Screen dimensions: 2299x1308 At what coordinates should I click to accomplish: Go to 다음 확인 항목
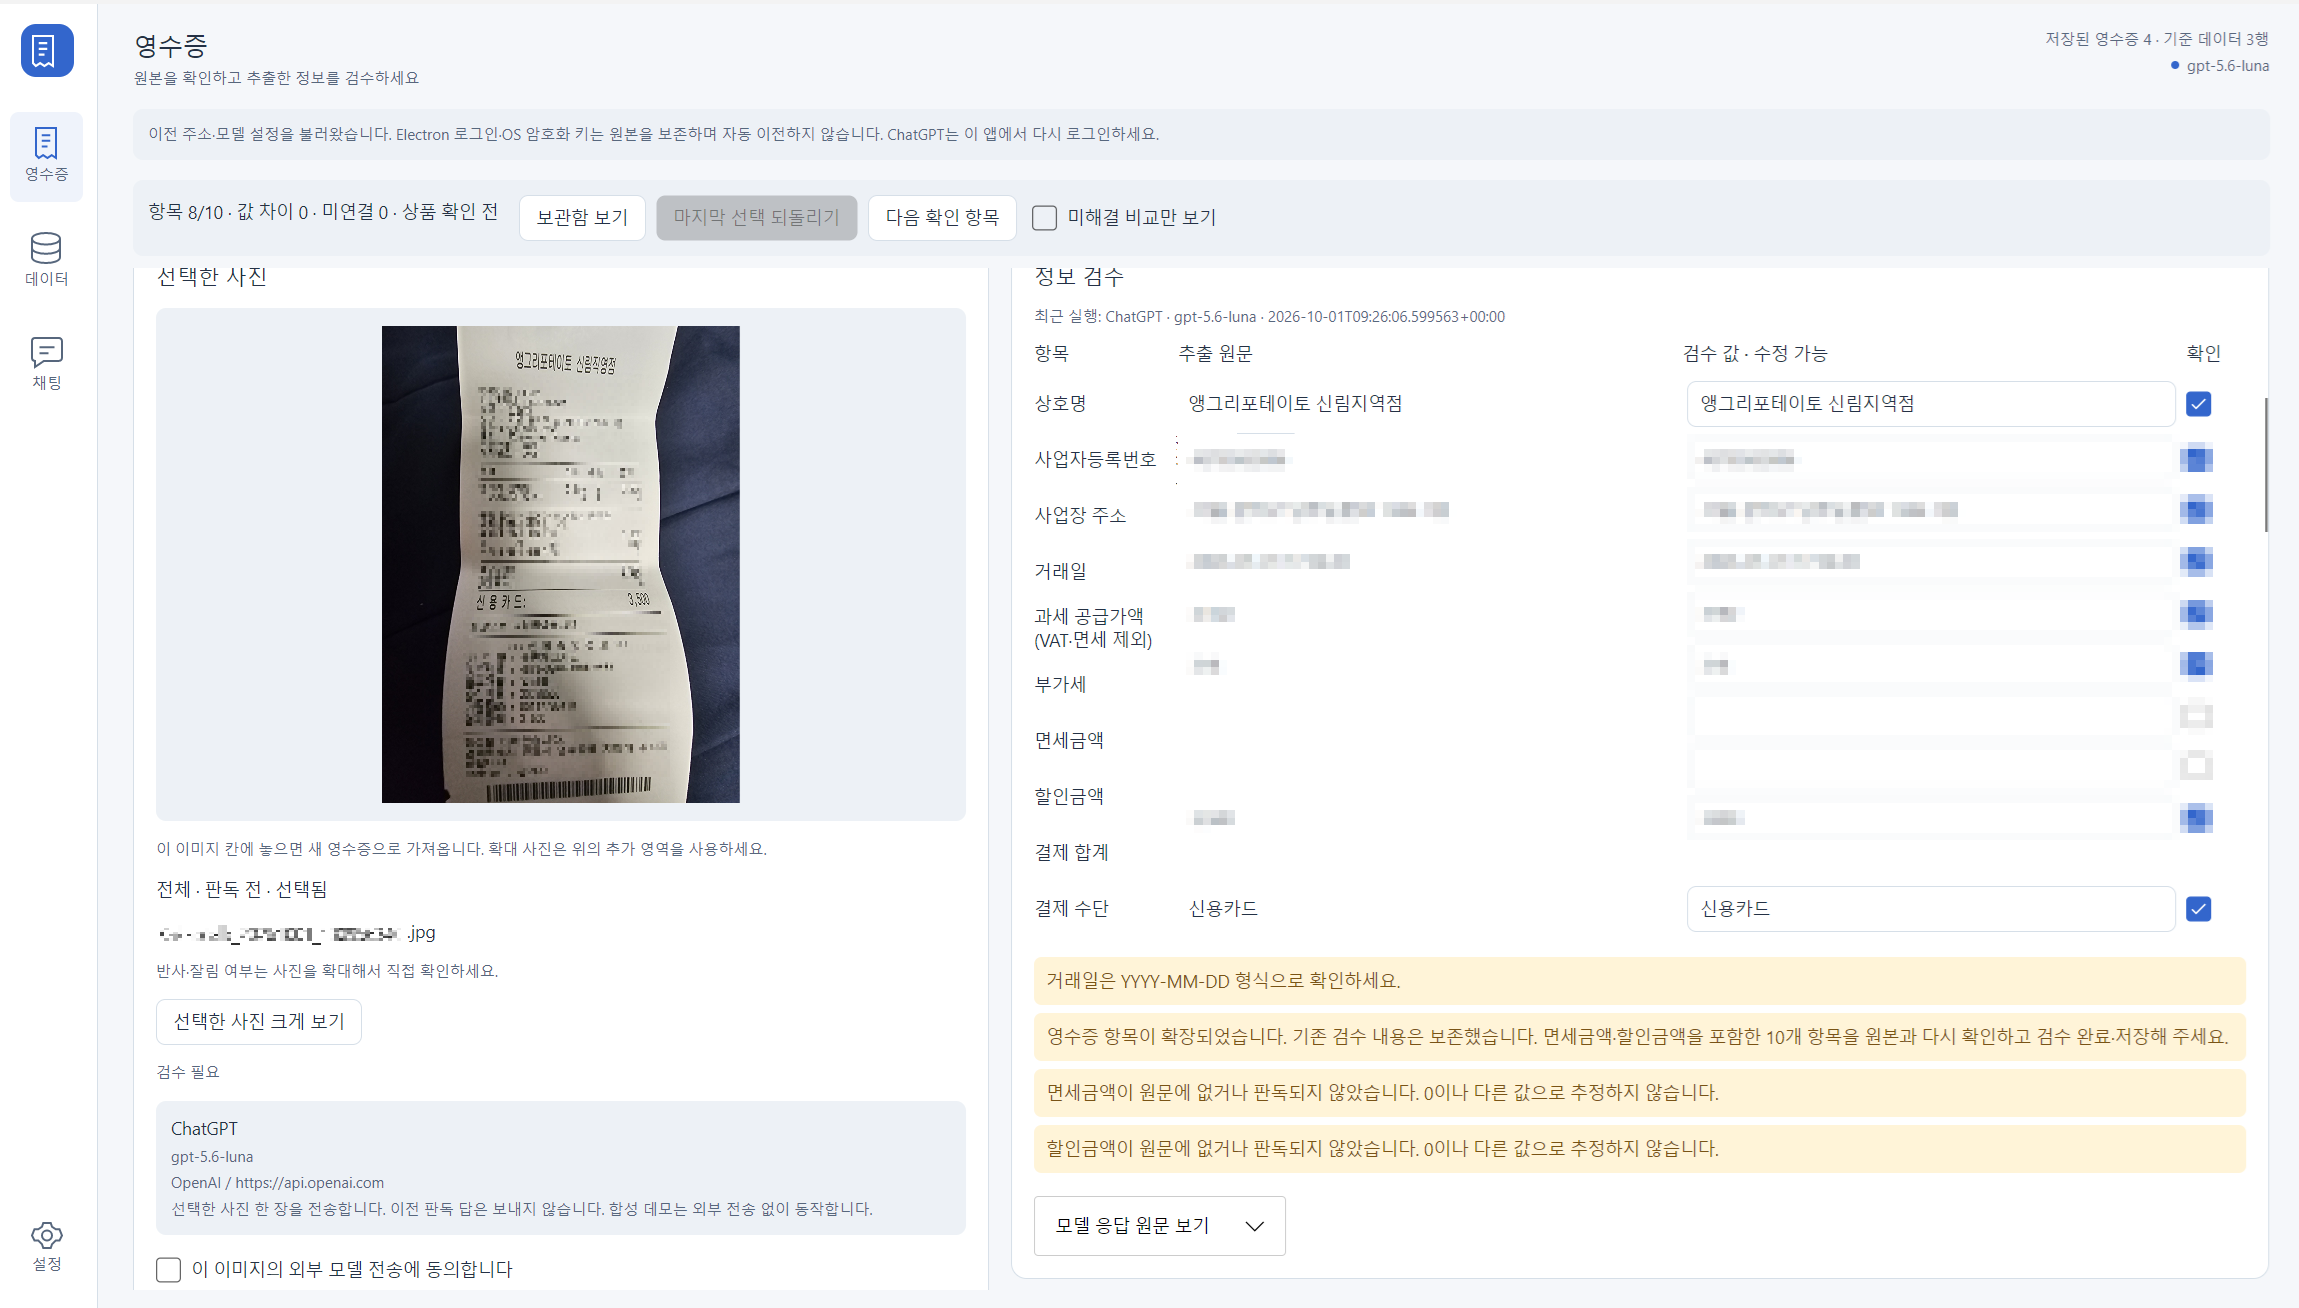[942, 217]
